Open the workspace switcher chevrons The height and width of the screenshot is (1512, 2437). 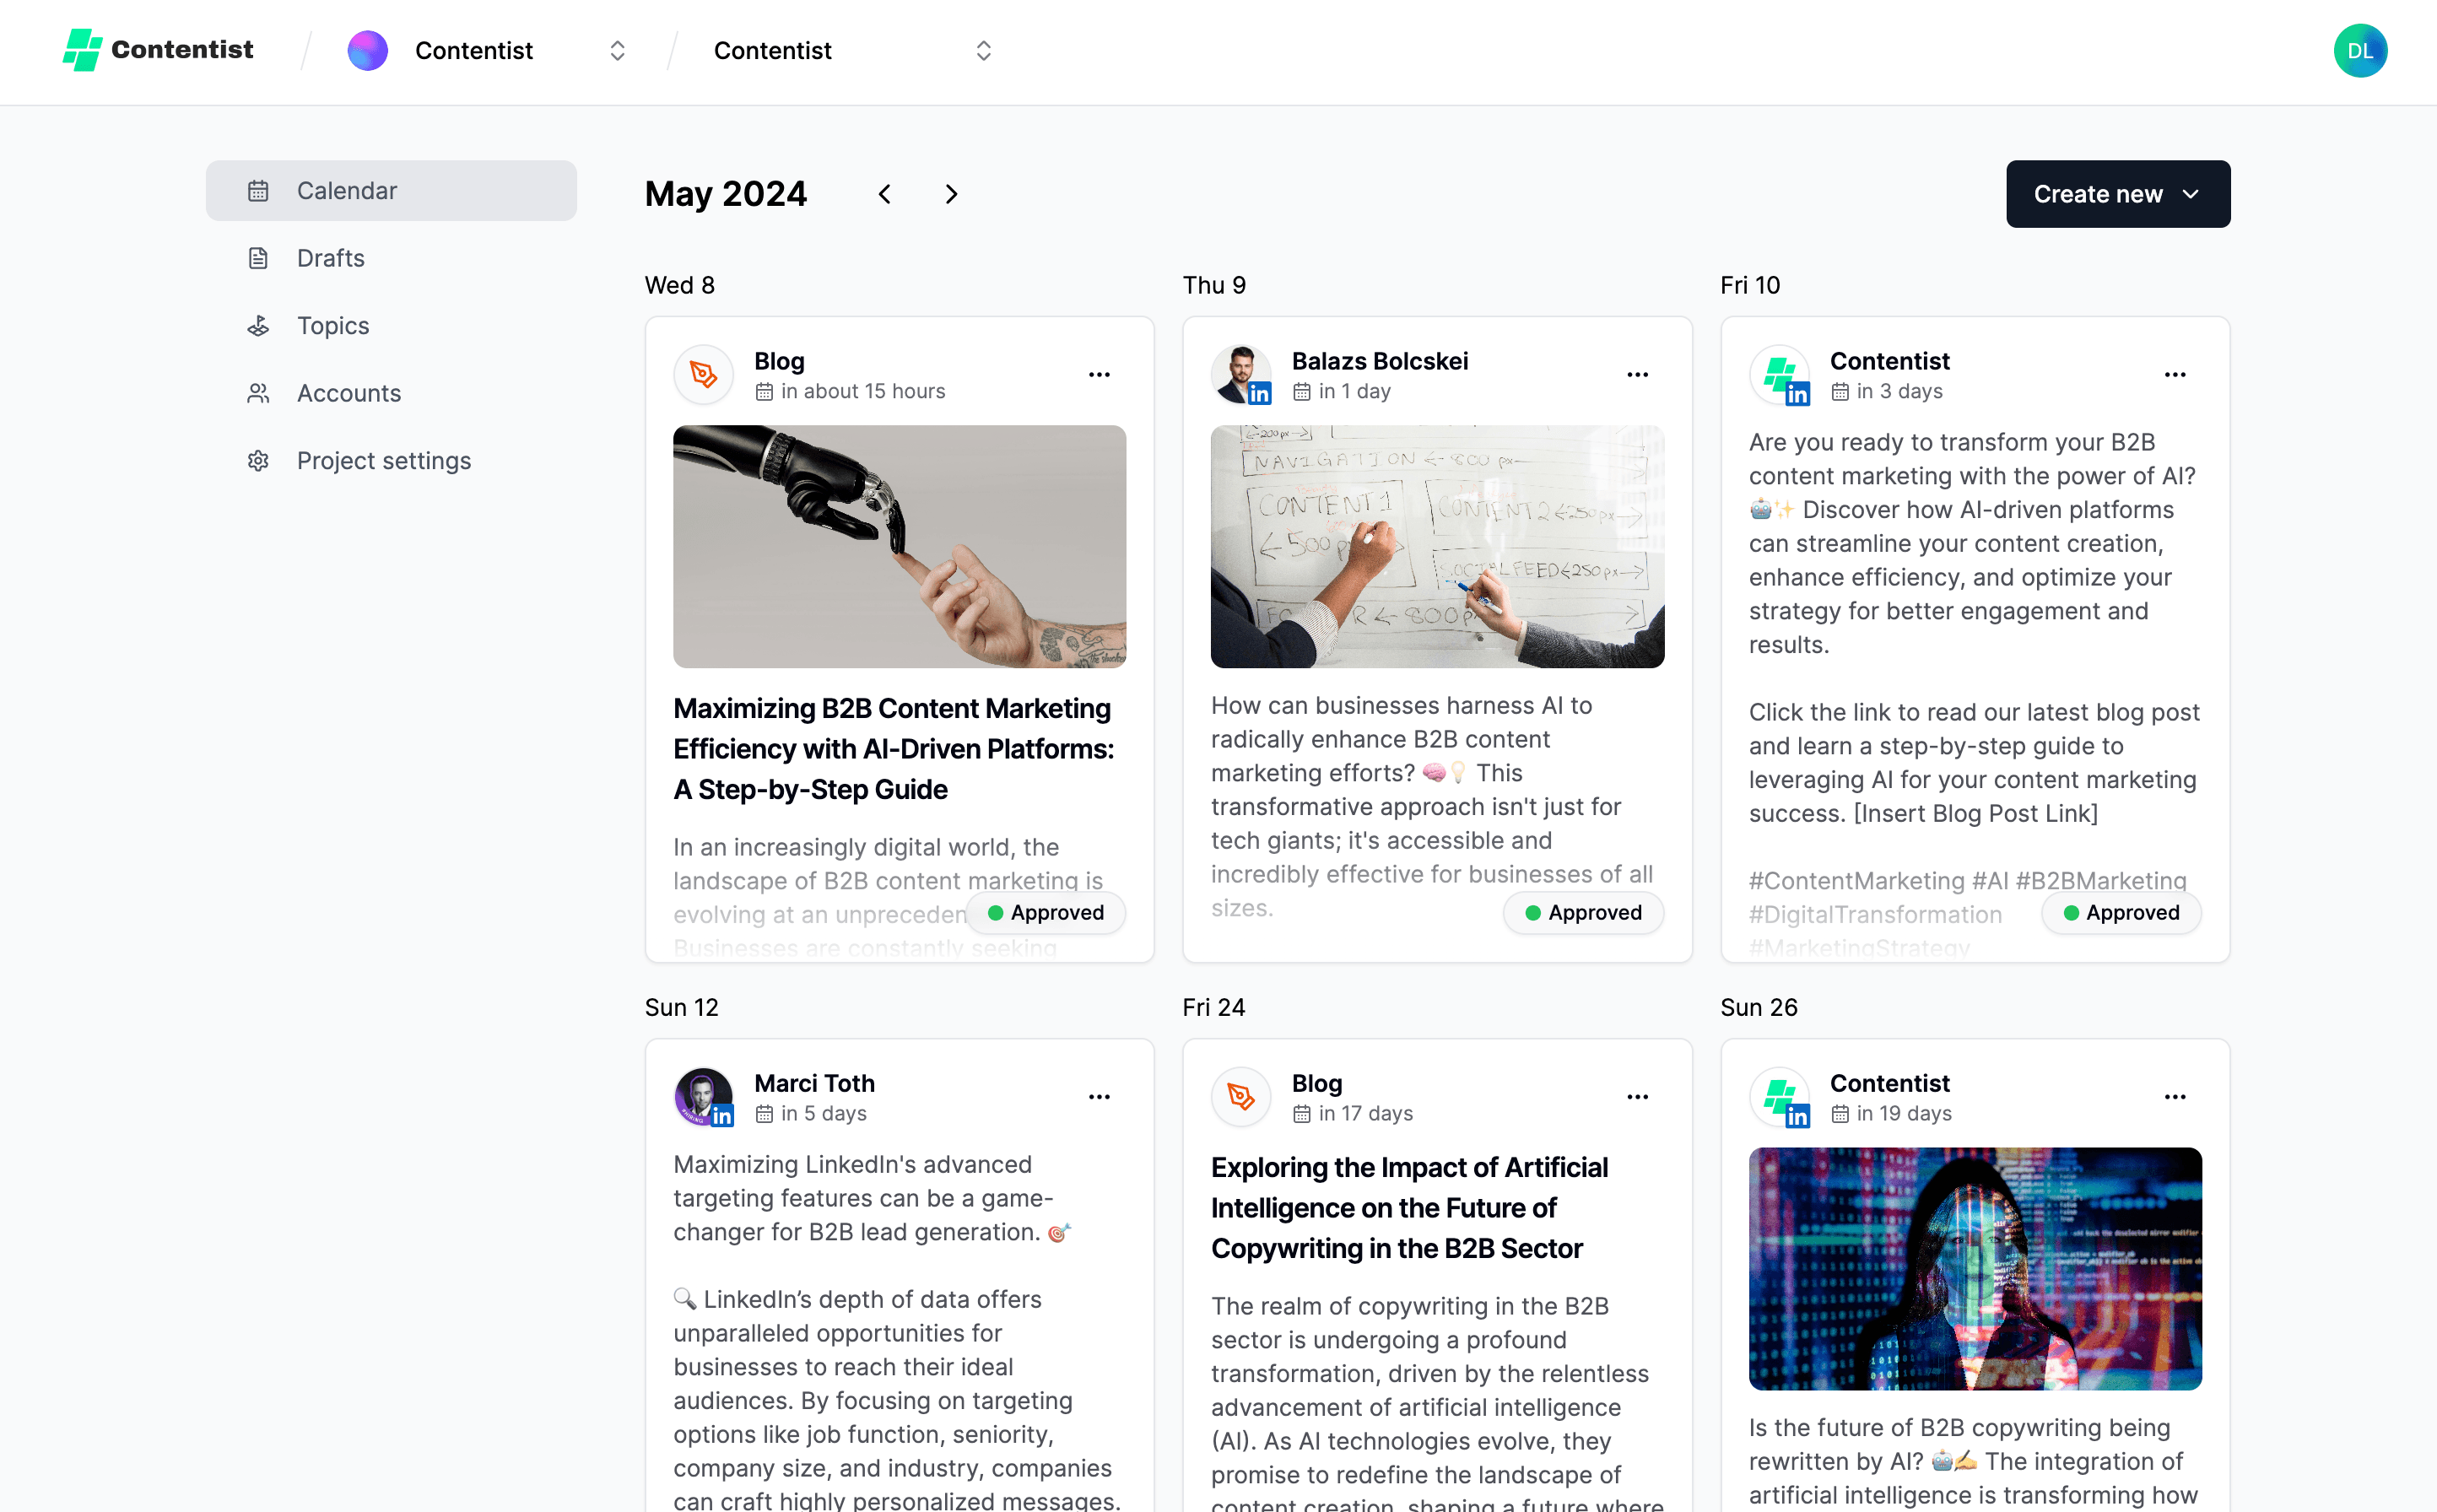pyautogui.click(x=617, y=50)
